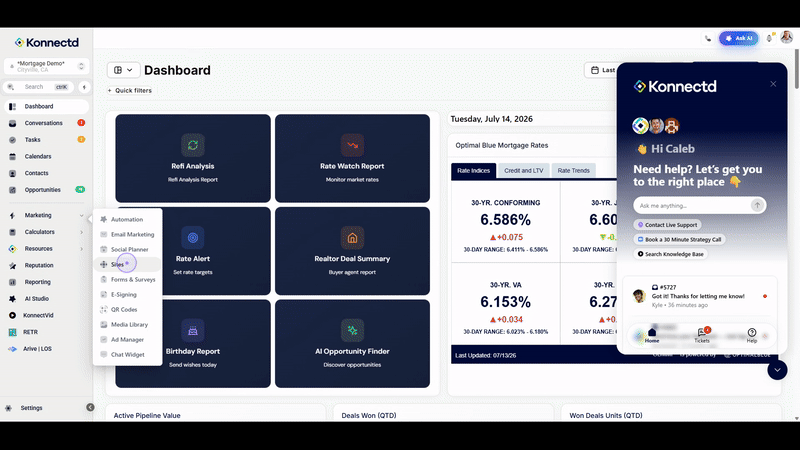Open Calendars in the sidebar
Viewport: 800px width, 450px height.
click(46, 156)
